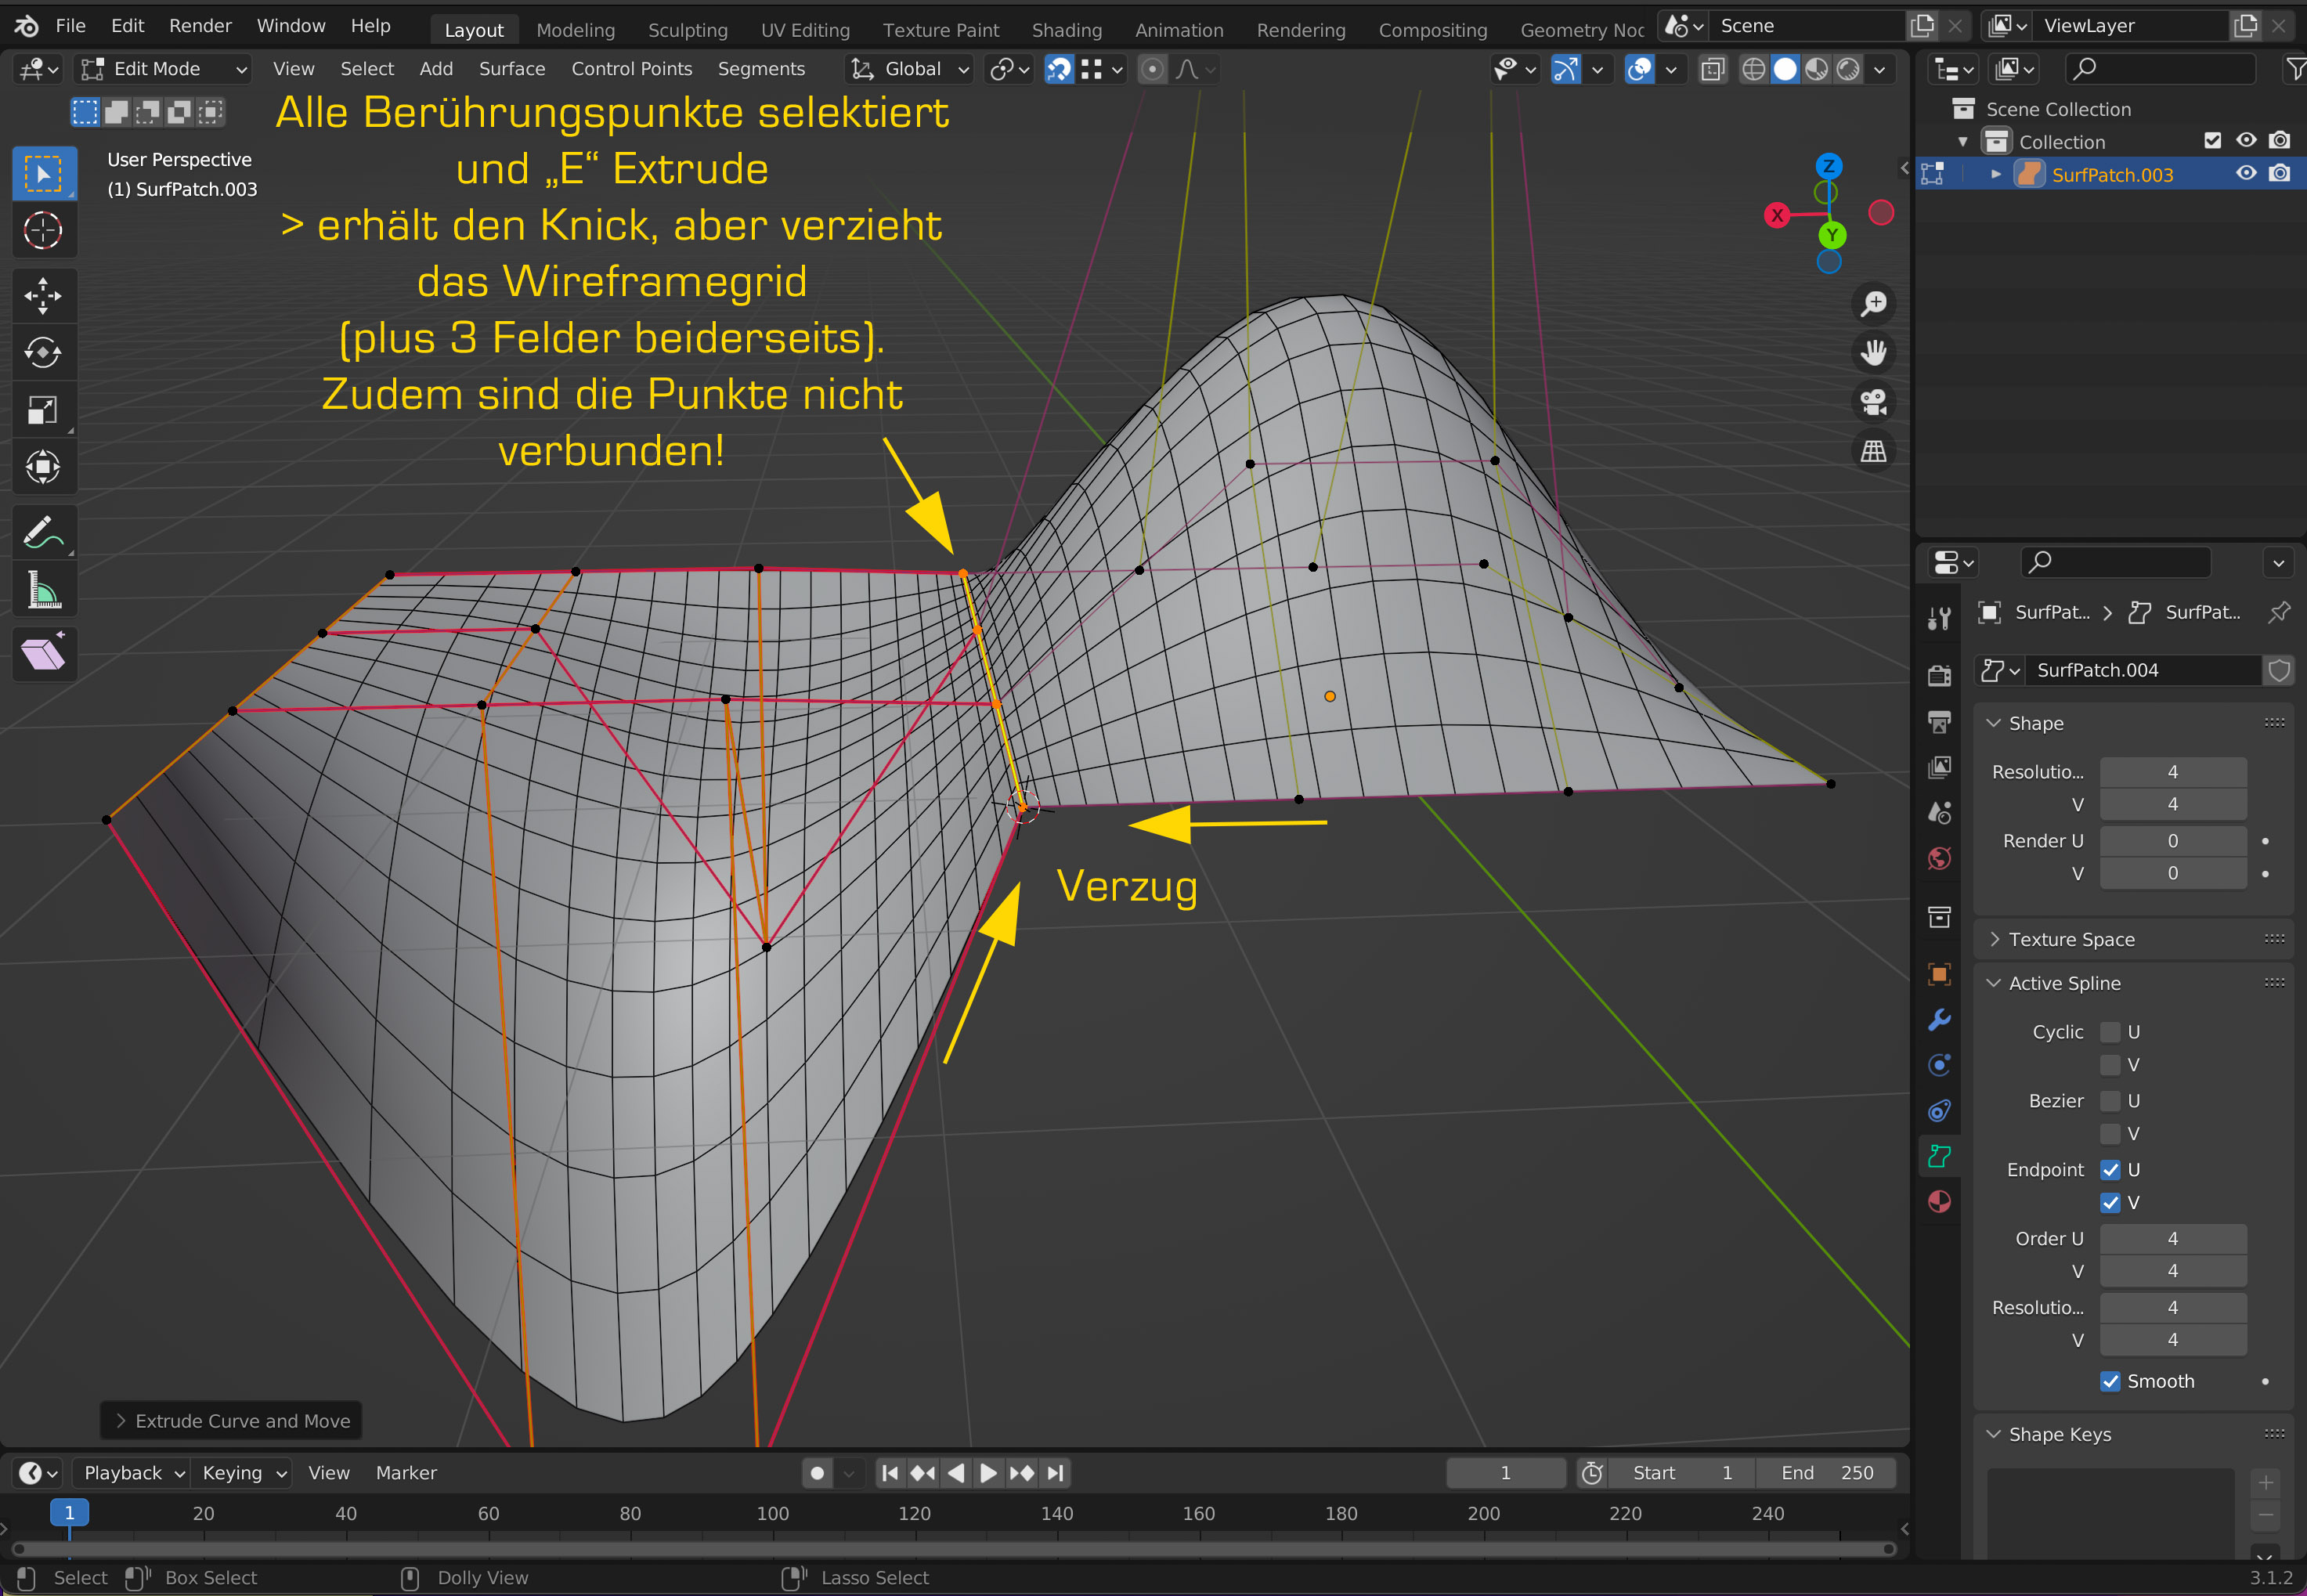Click the 3D Cursor tool
Screen dimensions: 2307x1596
click(42, 231)
